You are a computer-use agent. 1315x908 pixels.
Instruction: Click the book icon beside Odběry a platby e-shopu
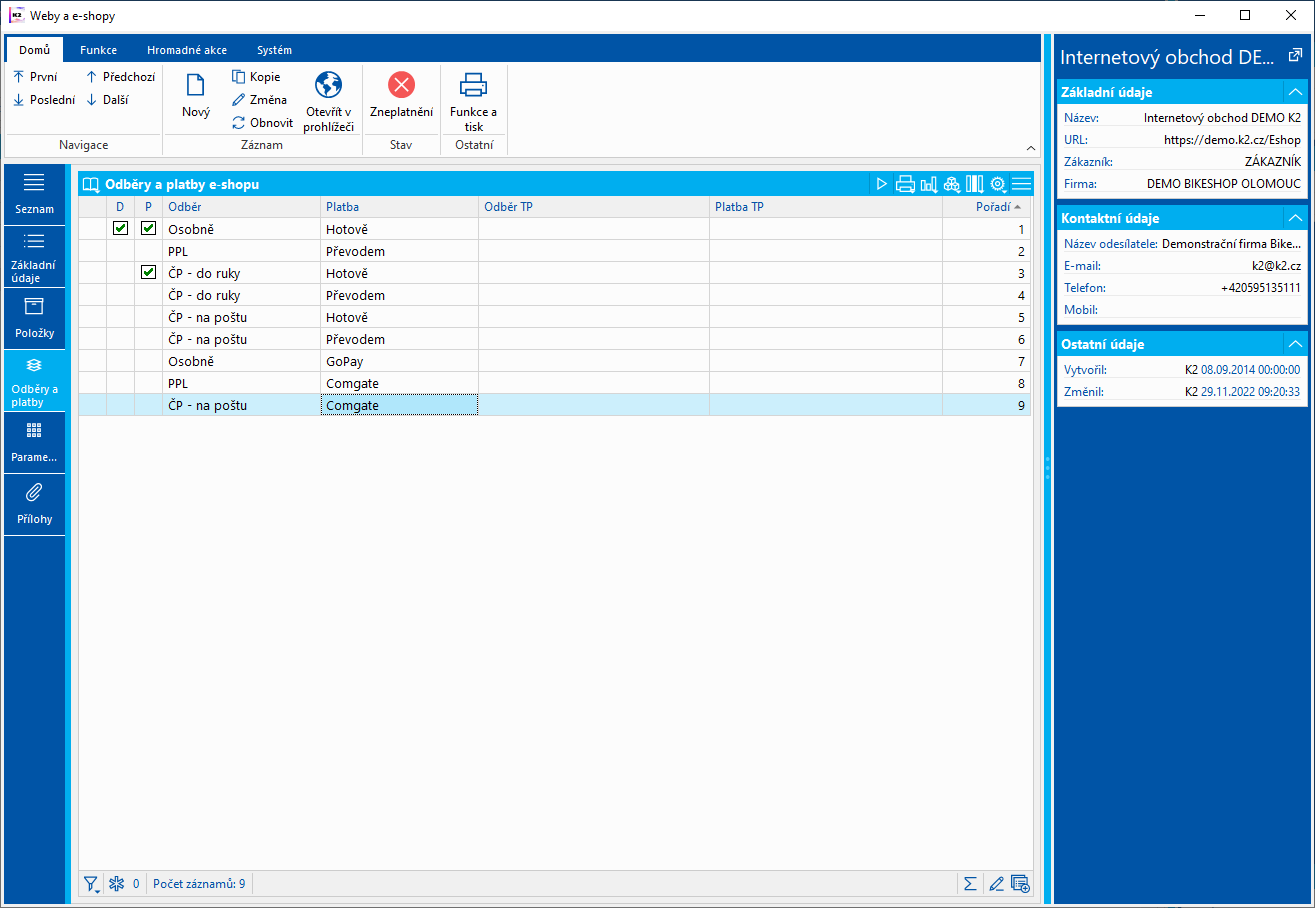coord(91,184)
